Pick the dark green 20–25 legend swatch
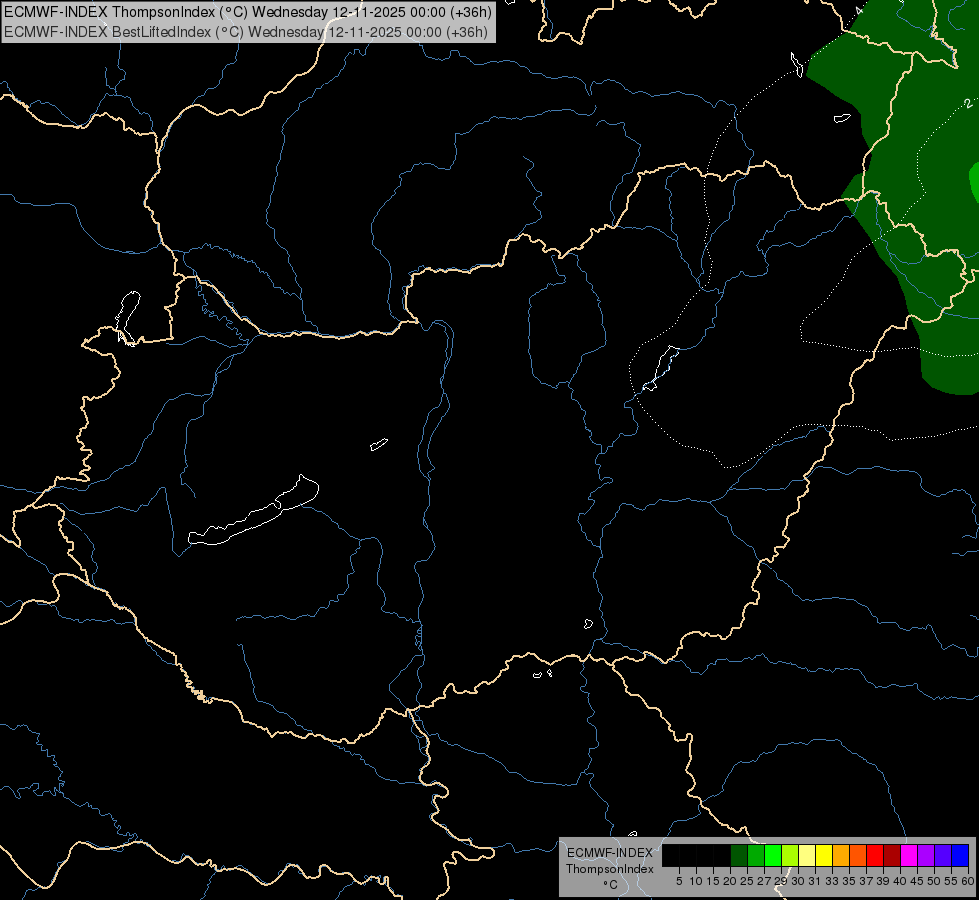 coord(739,855)
